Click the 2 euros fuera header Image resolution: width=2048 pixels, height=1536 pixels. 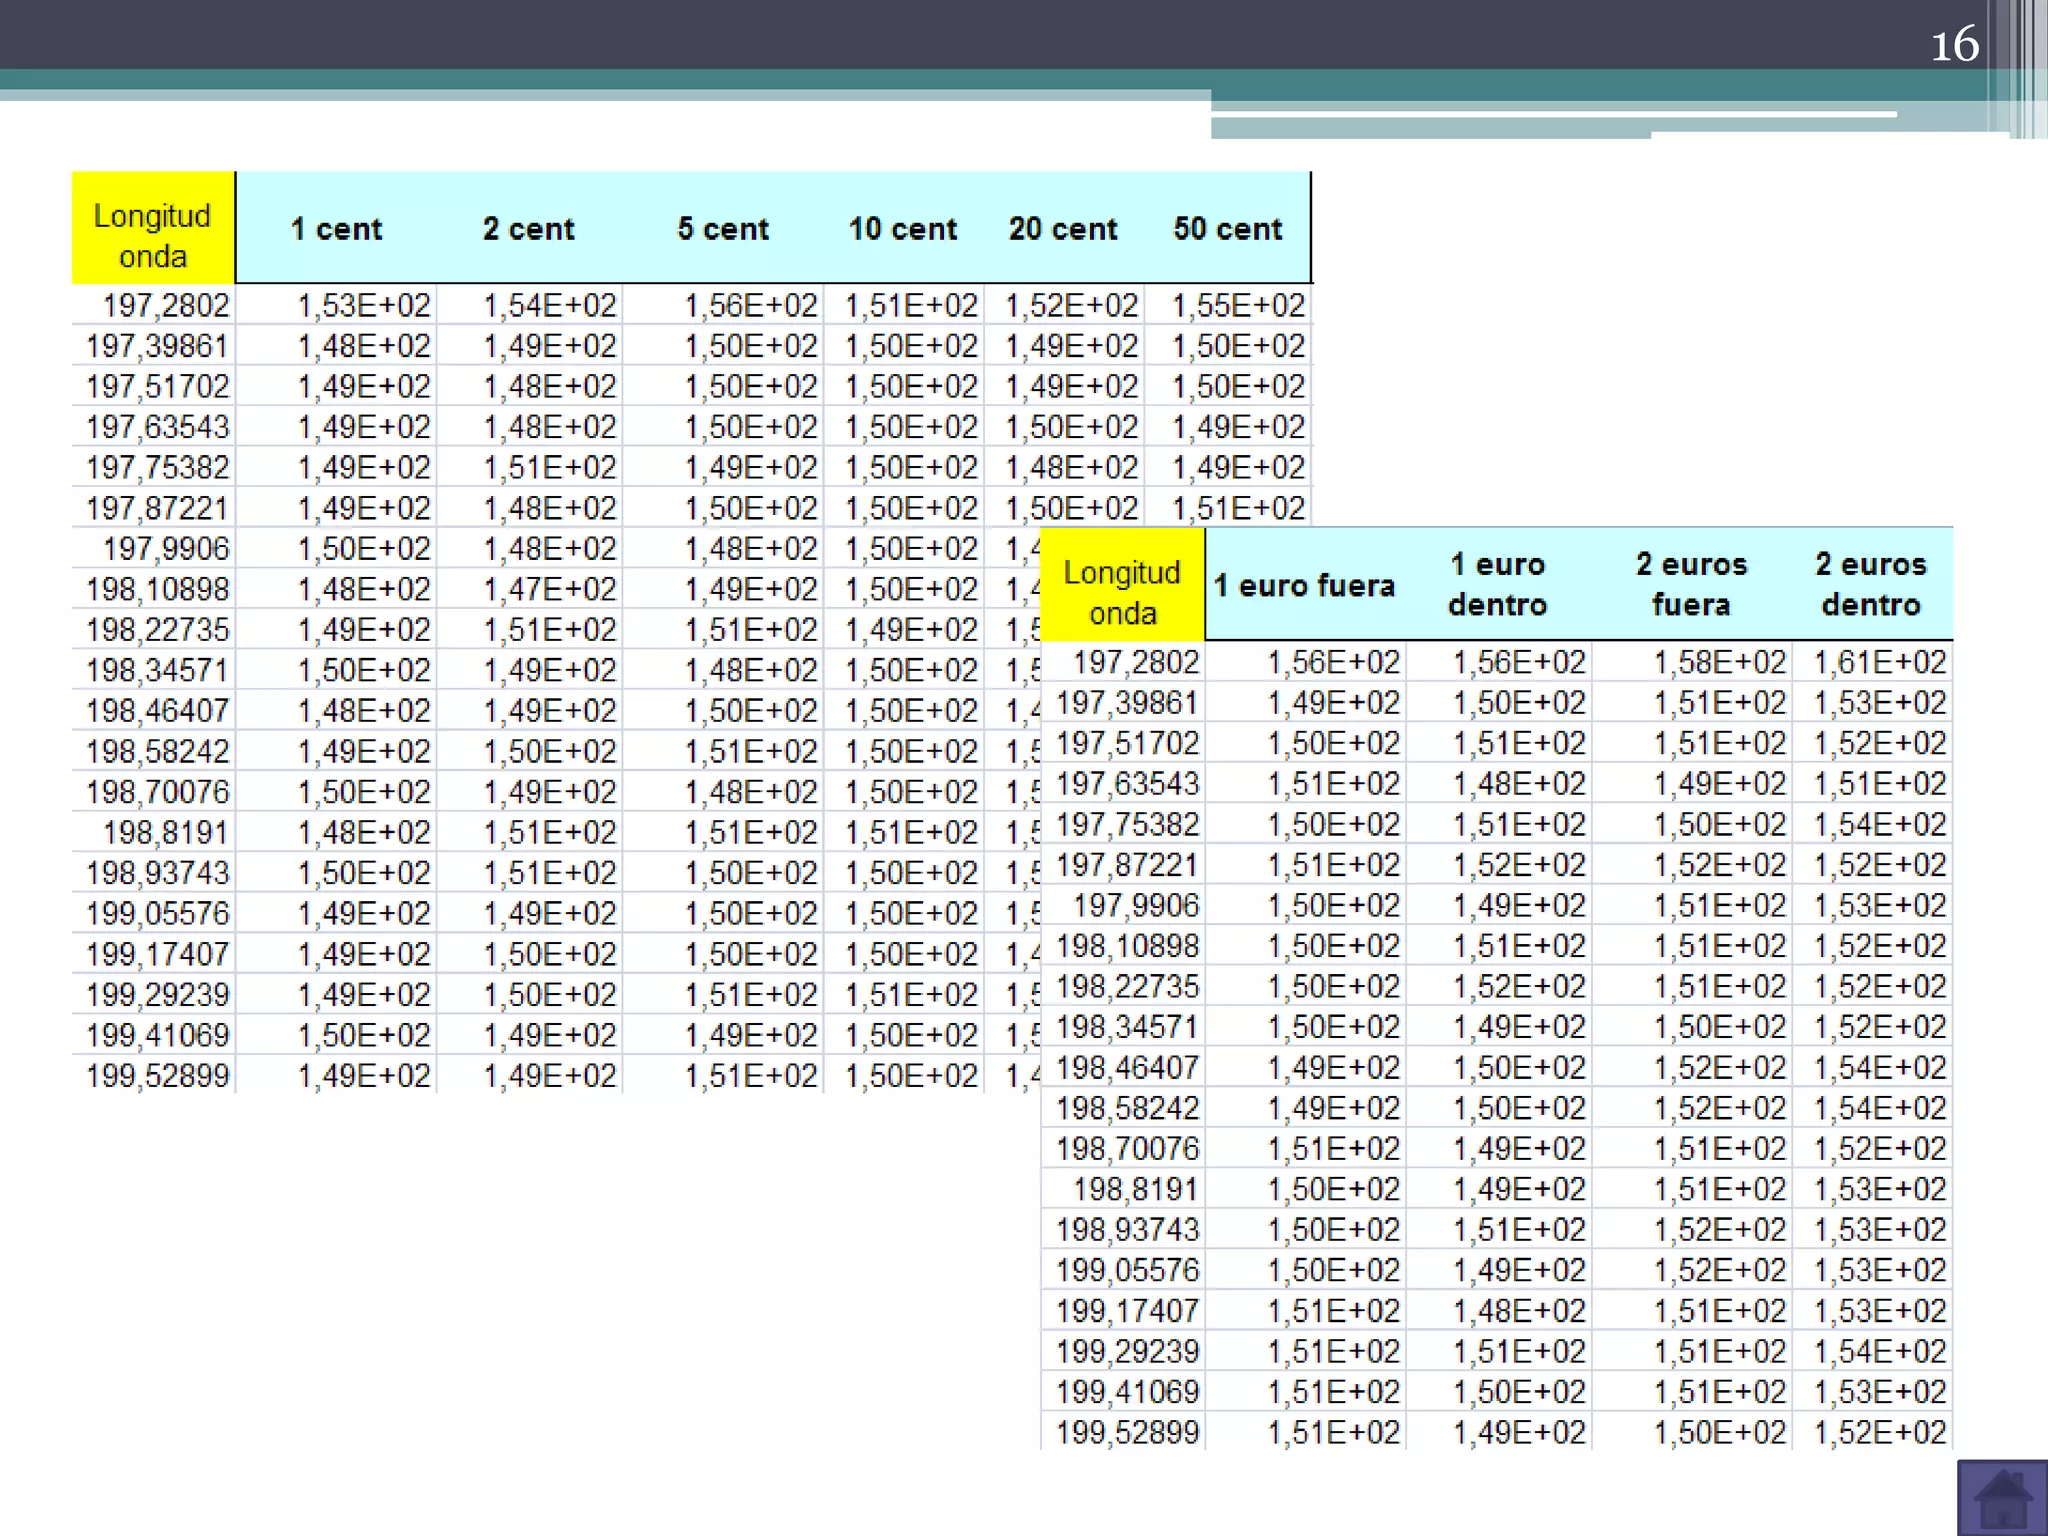(1691, 584)
